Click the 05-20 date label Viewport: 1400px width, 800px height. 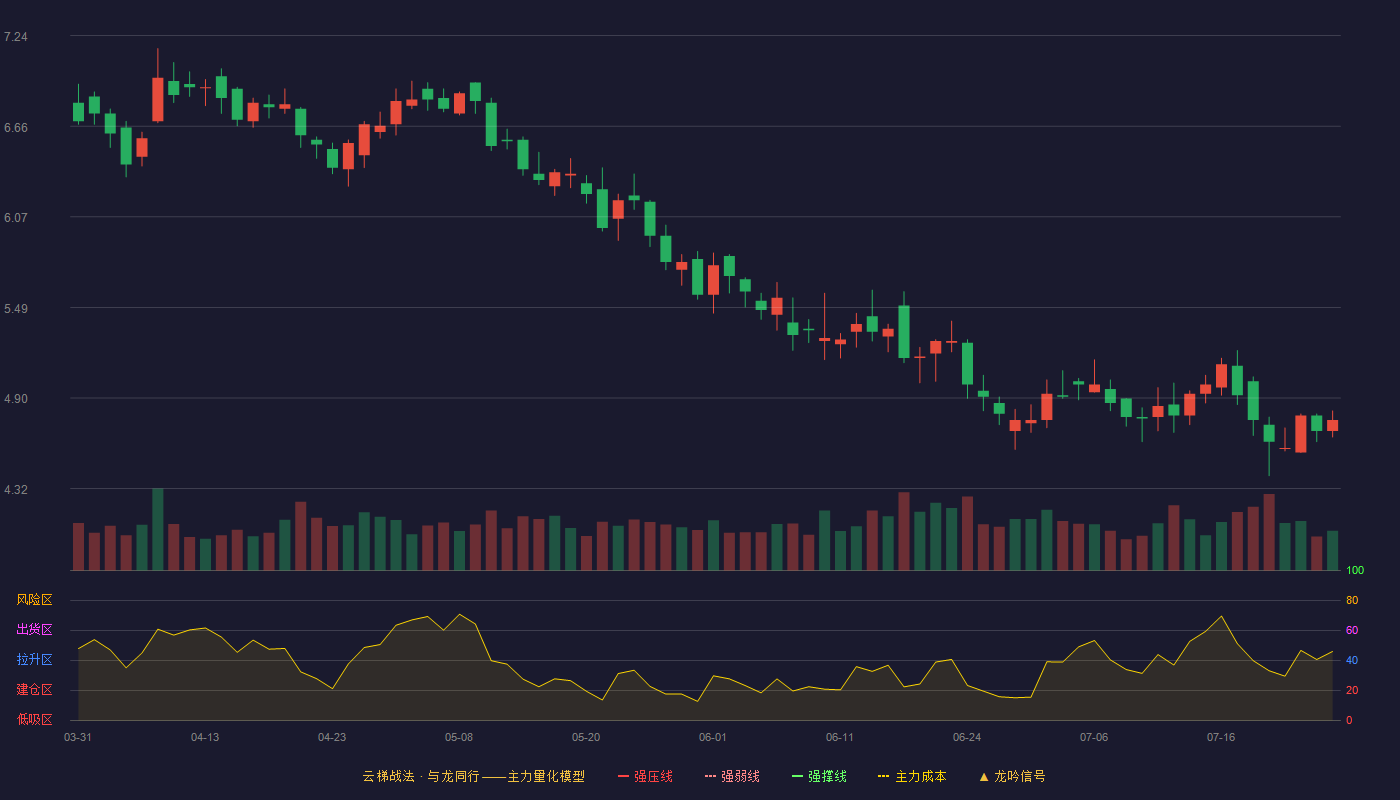586,737
